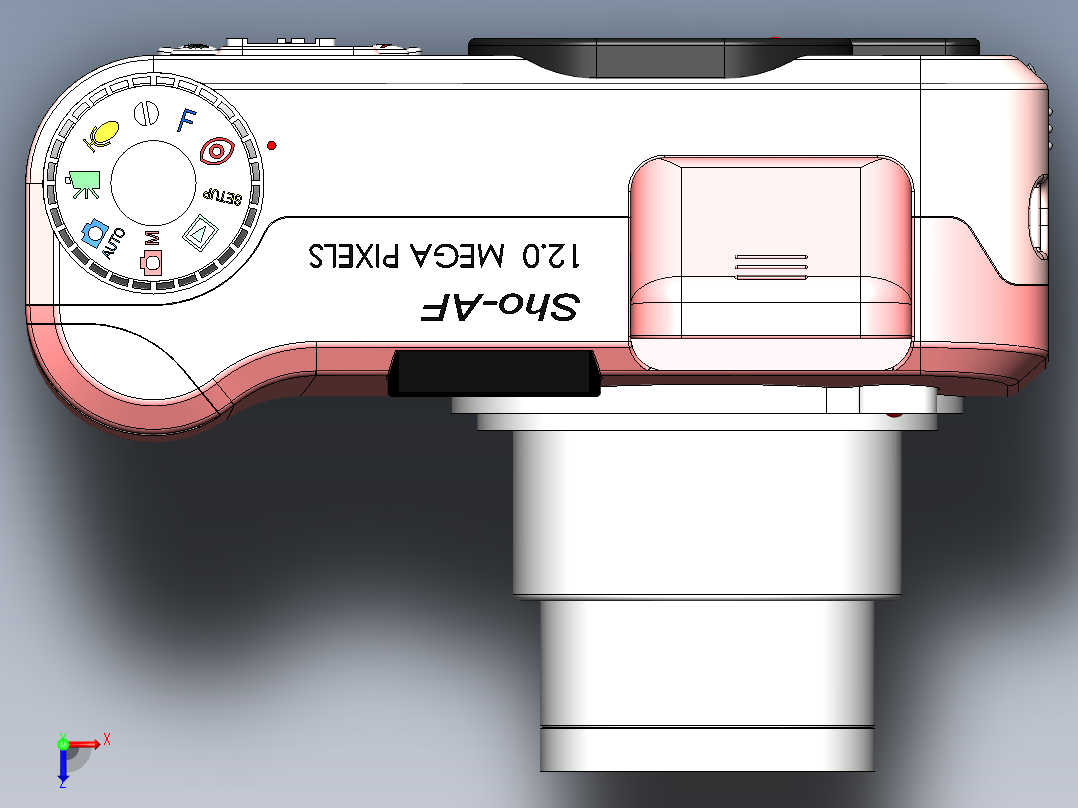Select the red indicator dot beside the dial
This screenshot has width=1078, height=808.
click(272, 145)
